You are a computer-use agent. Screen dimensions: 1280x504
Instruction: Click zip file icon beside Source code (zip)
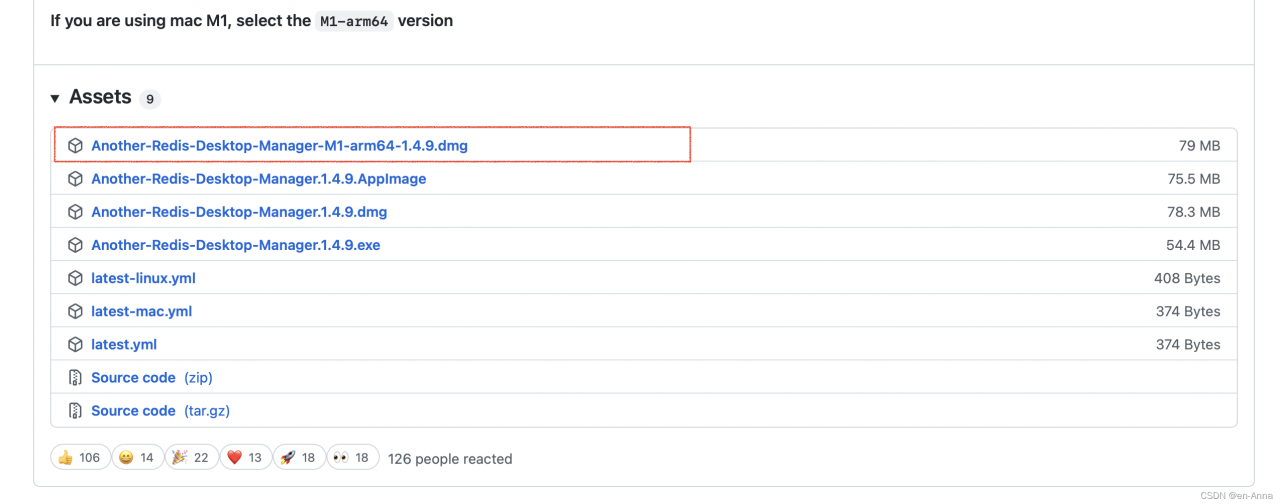(75, 378)
